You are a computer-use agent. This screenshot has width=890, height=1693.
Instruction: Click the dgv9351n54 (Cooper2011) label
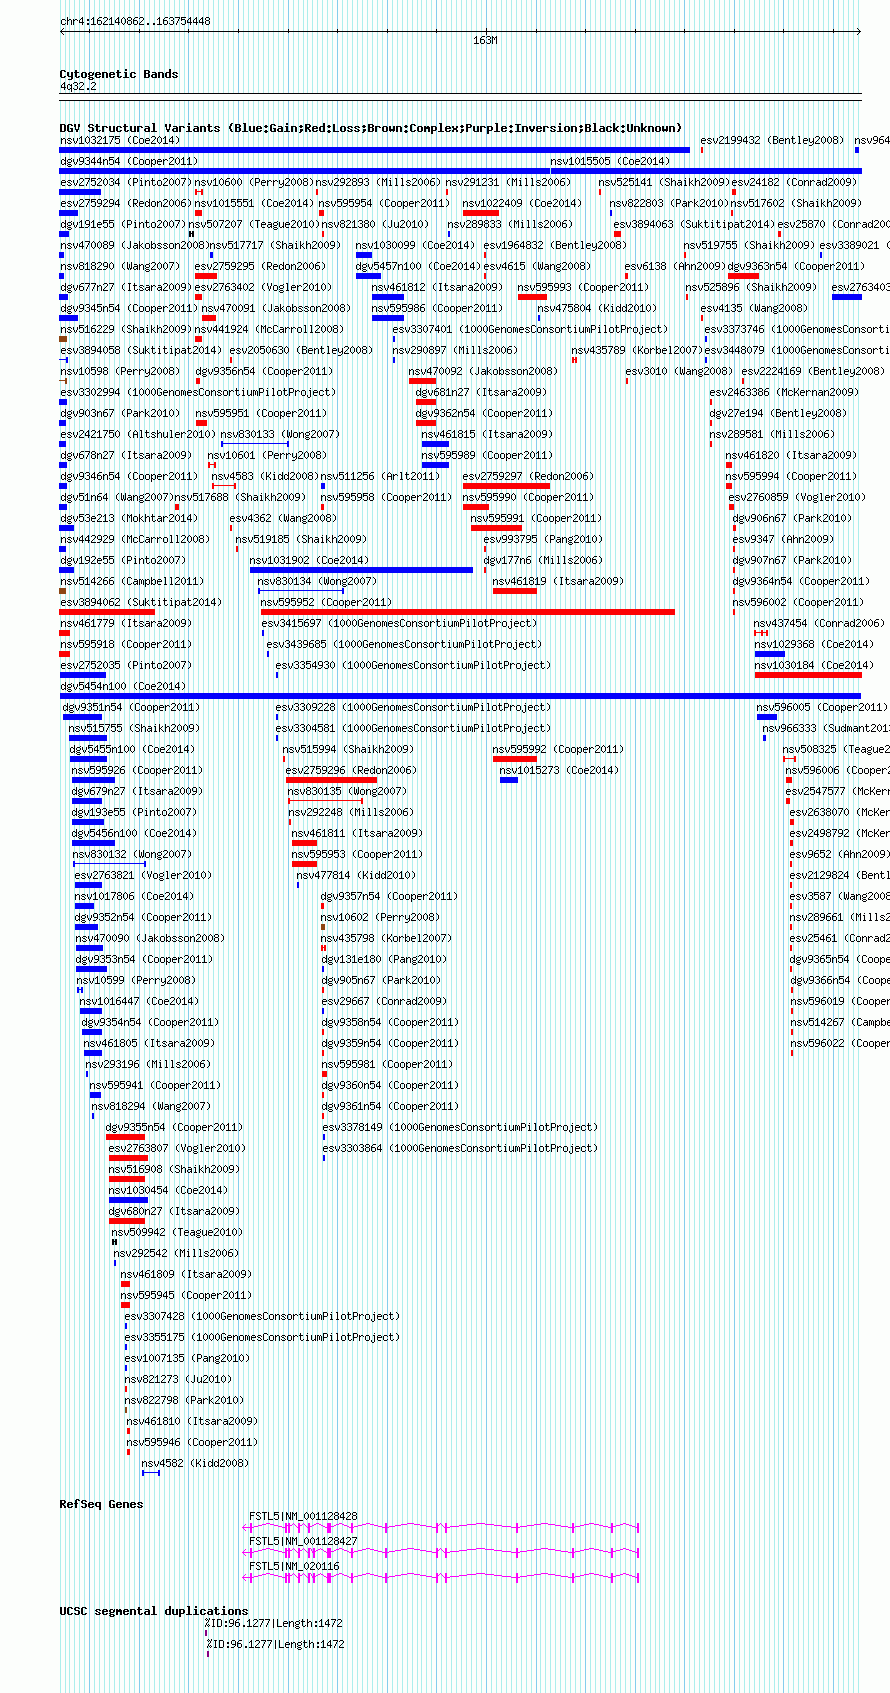(x=131, y=707)
